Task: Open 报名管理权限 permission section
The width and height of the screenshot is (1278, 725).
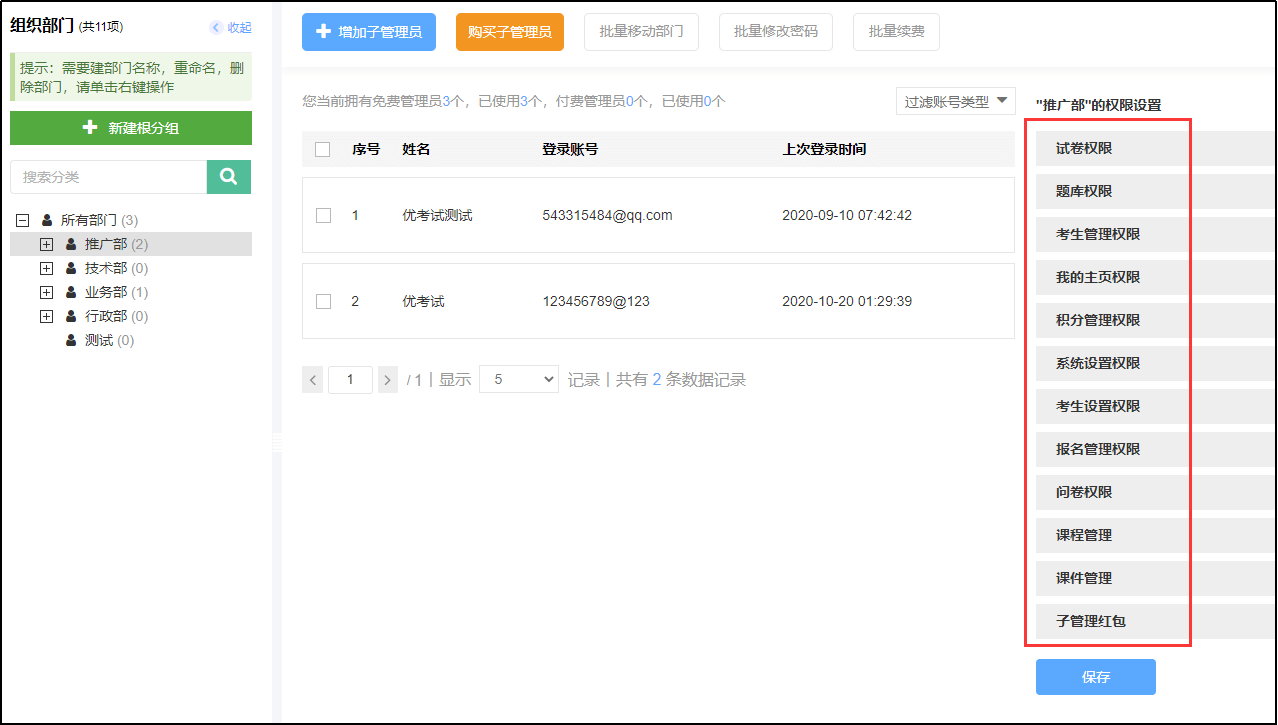Action: click(x=1156, y=449)
